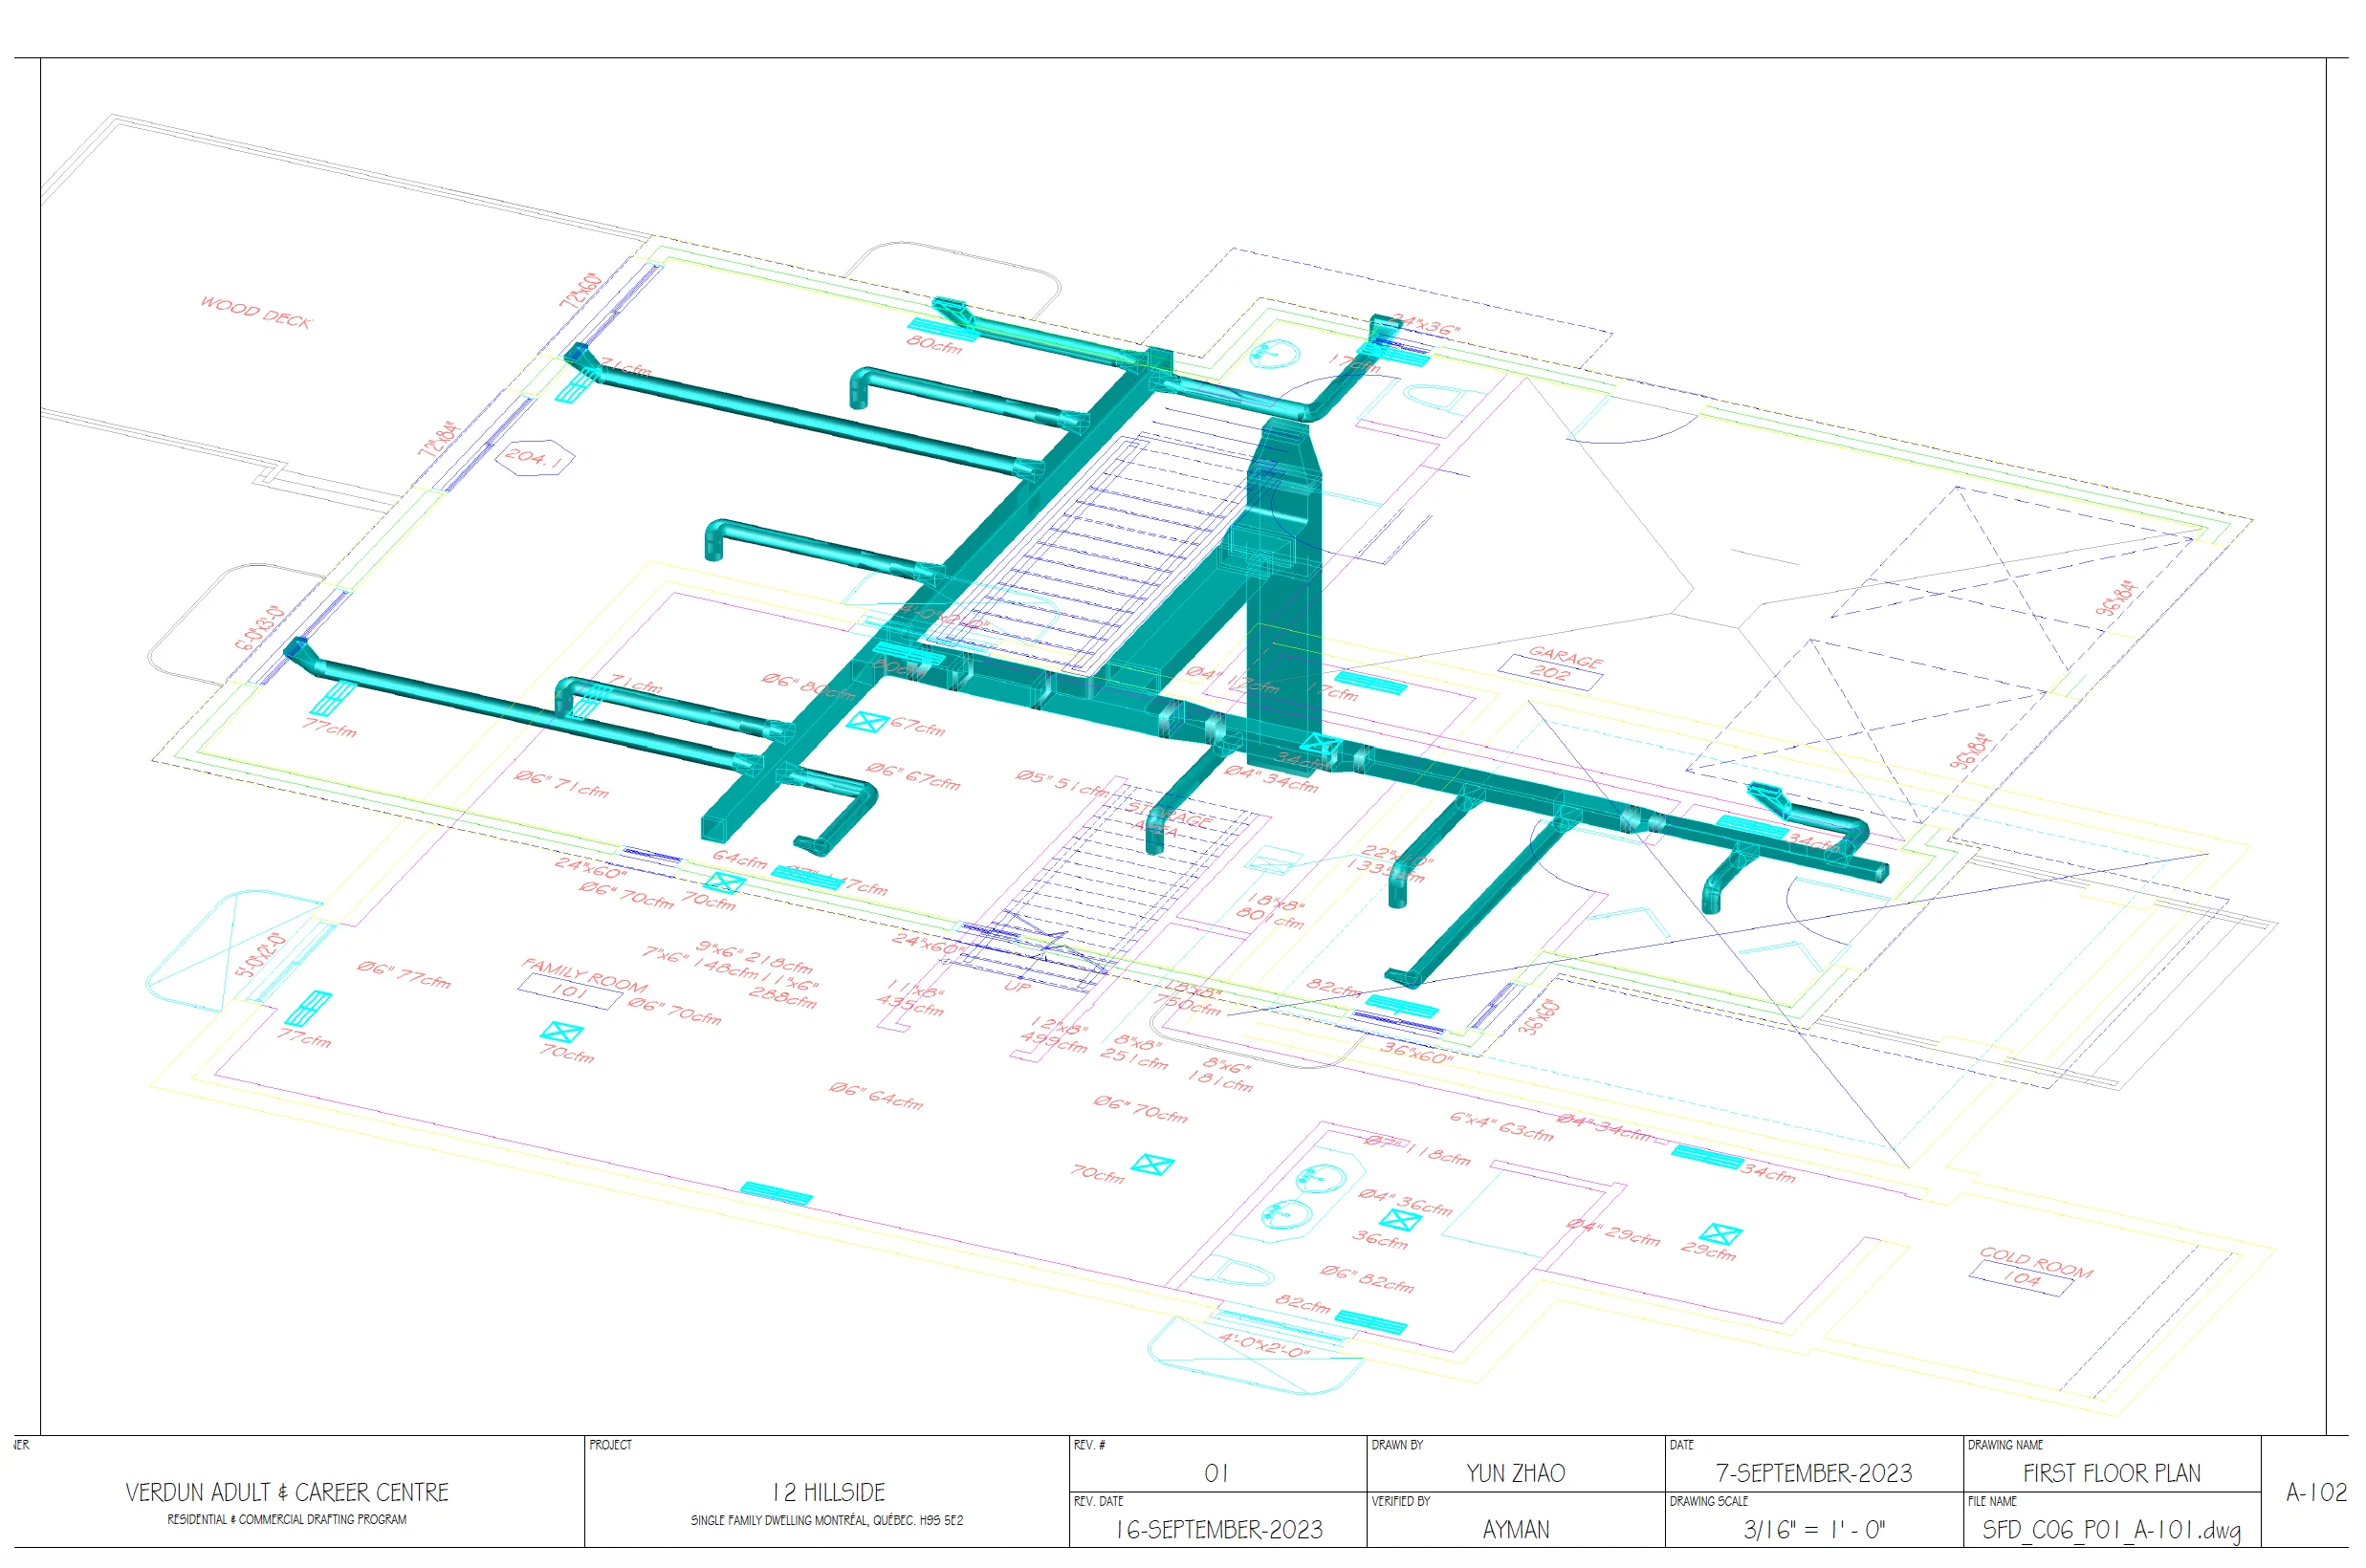Screen dimensions: 2366x1568
Task: Click the UP stair label
Action: coord(1017,987)
